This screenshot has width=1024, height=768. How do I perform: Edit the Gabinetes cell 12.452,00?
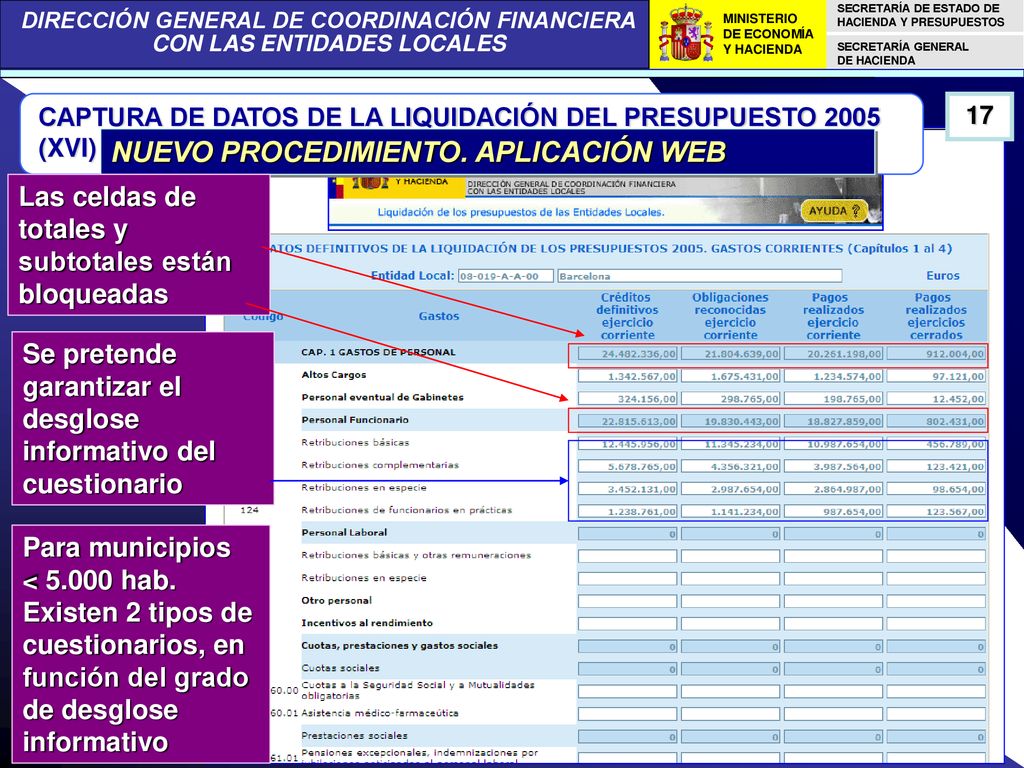(936, 398)
